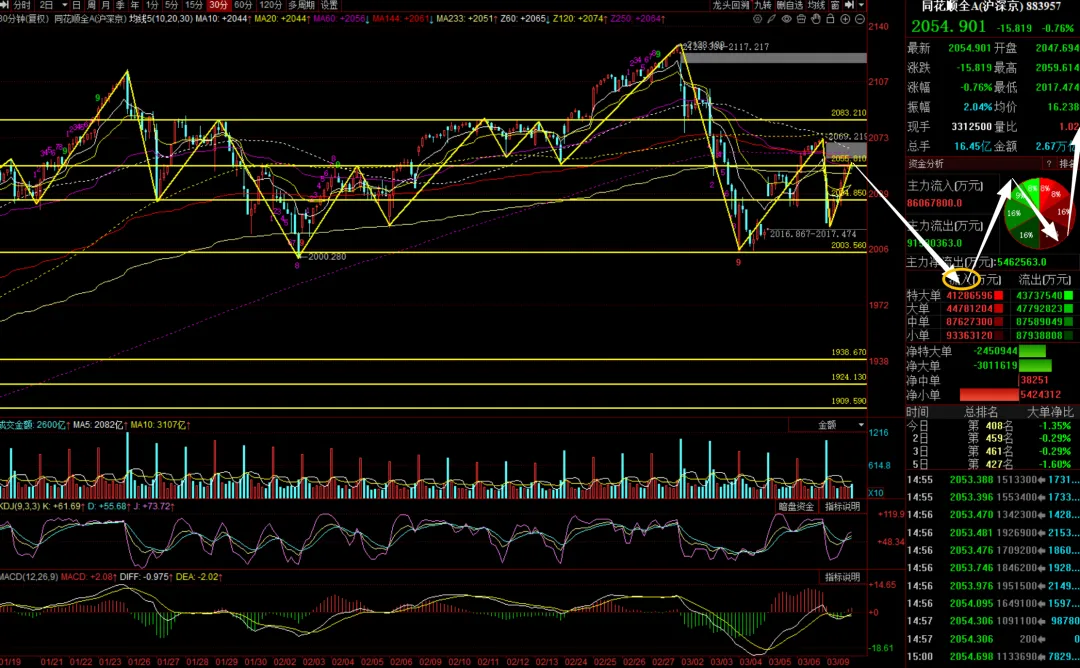The width and height of the screenshot is (1080, 668).
Task: Toggle the eye visibility icon above chart
Action: (787, 19)
